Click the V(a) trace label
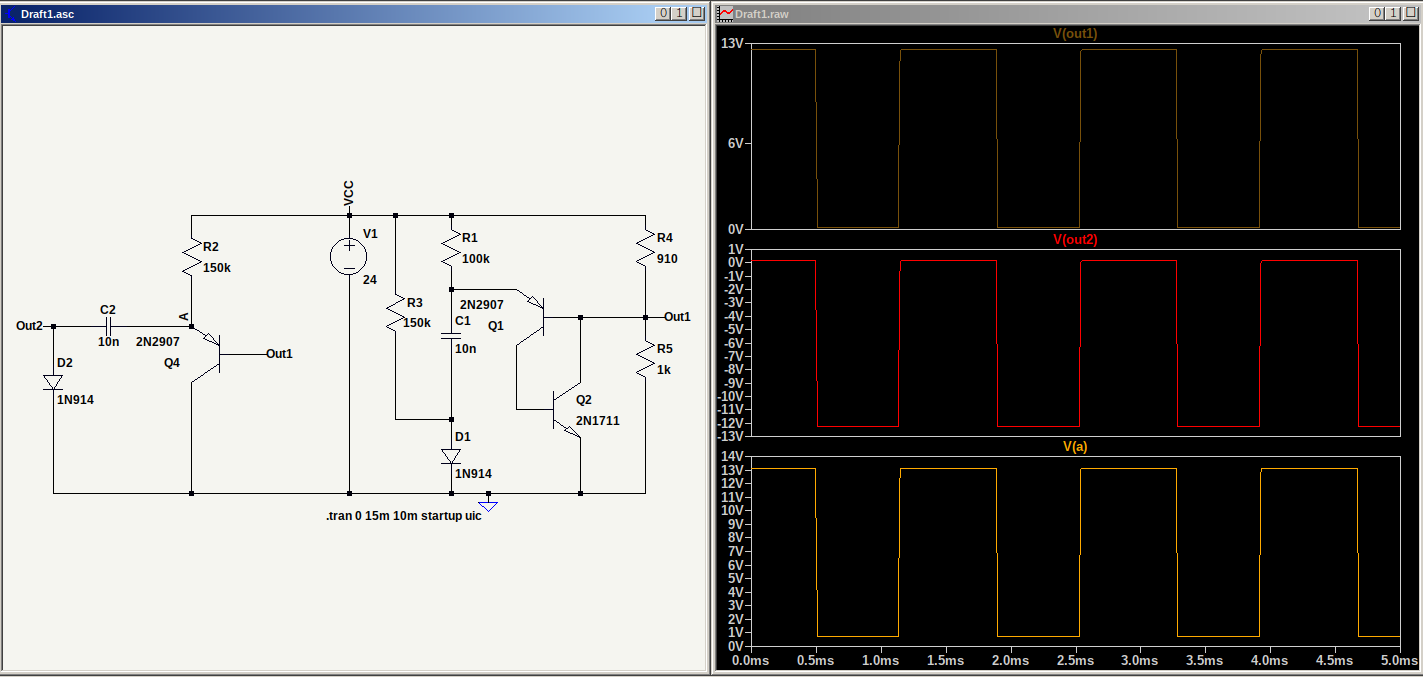 1075,447
